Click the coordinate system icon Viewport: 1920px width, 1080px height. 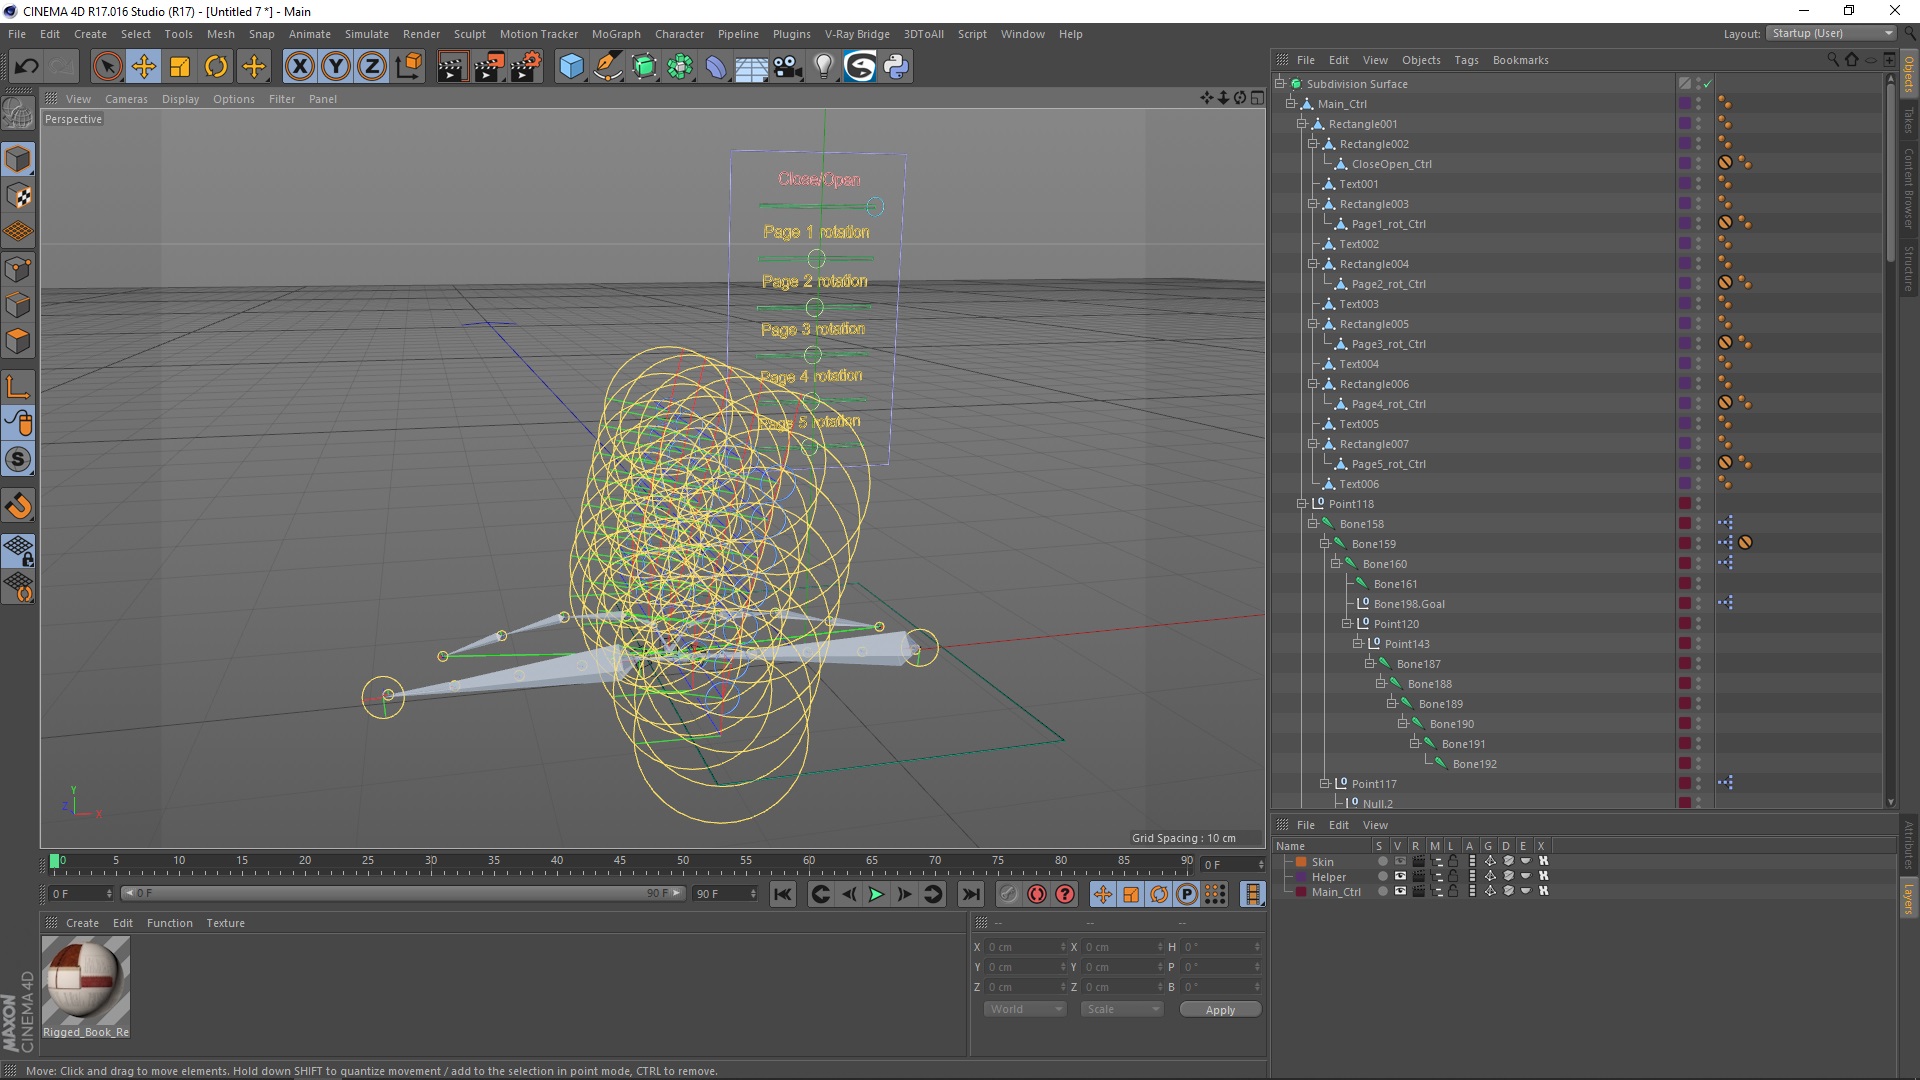[409, 67]
